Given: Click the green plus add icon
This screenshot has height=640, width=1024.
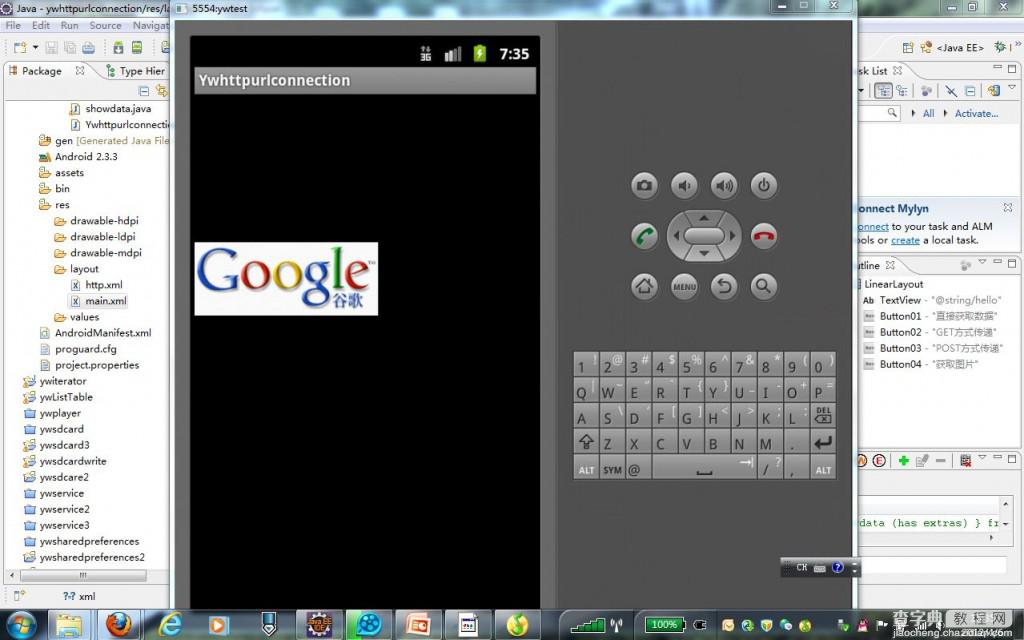Looking at the screenshot, I should pyautogui.click(x=904, y=460).
